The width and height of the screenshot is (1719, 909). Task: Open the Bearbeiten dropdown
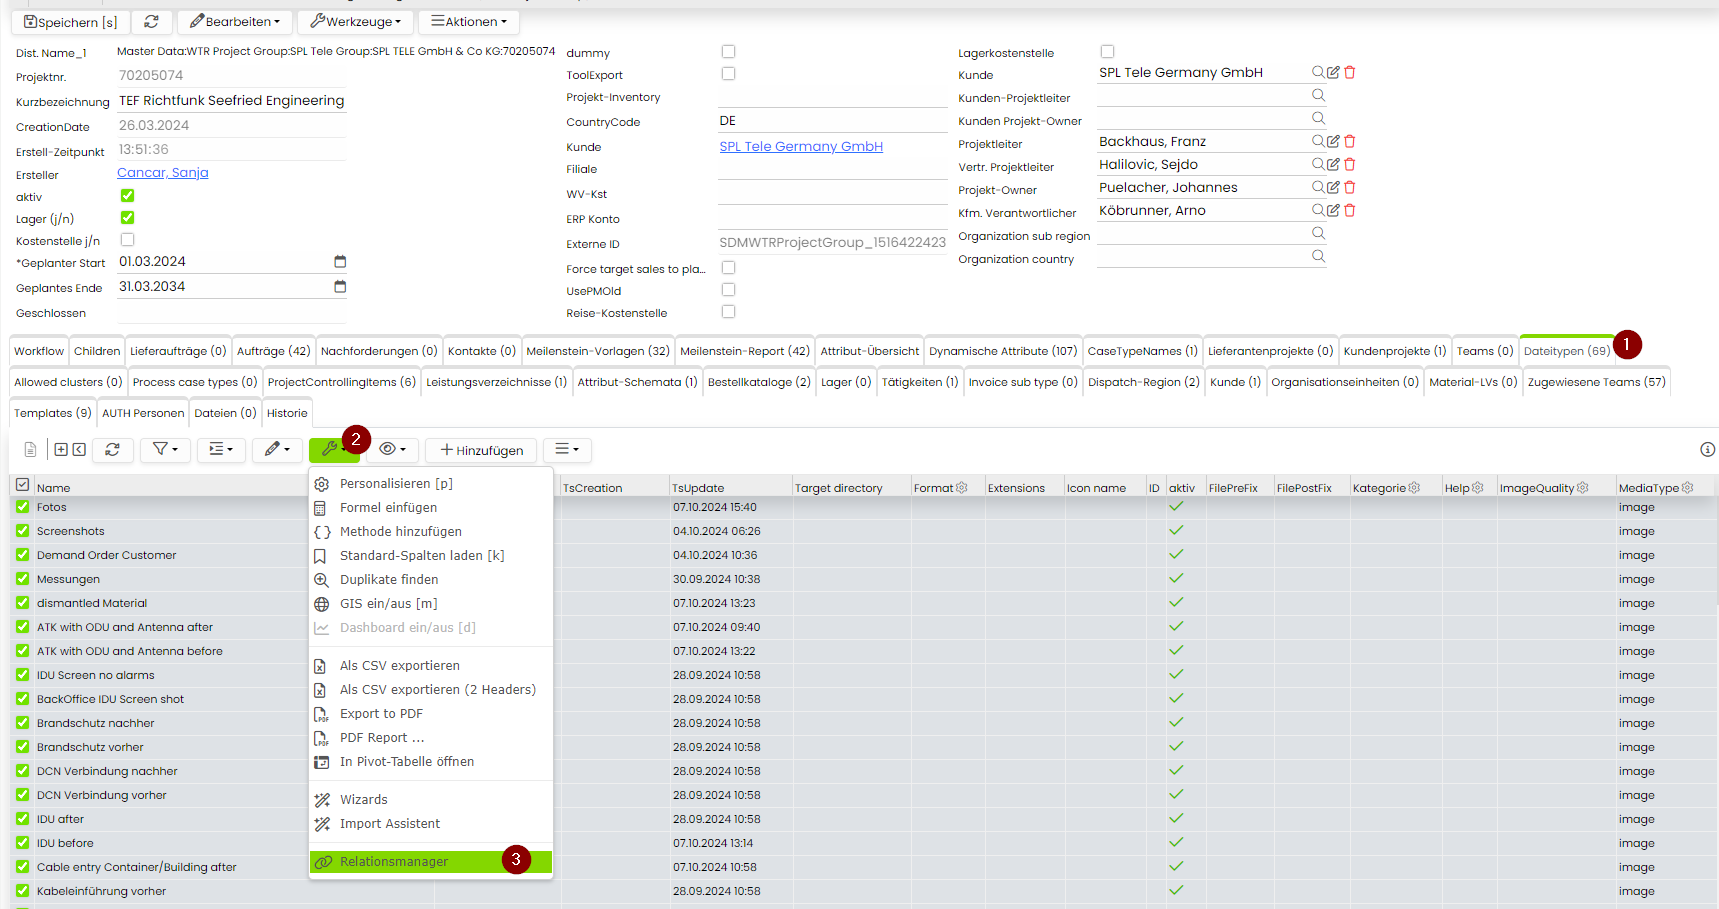point(235,21)
